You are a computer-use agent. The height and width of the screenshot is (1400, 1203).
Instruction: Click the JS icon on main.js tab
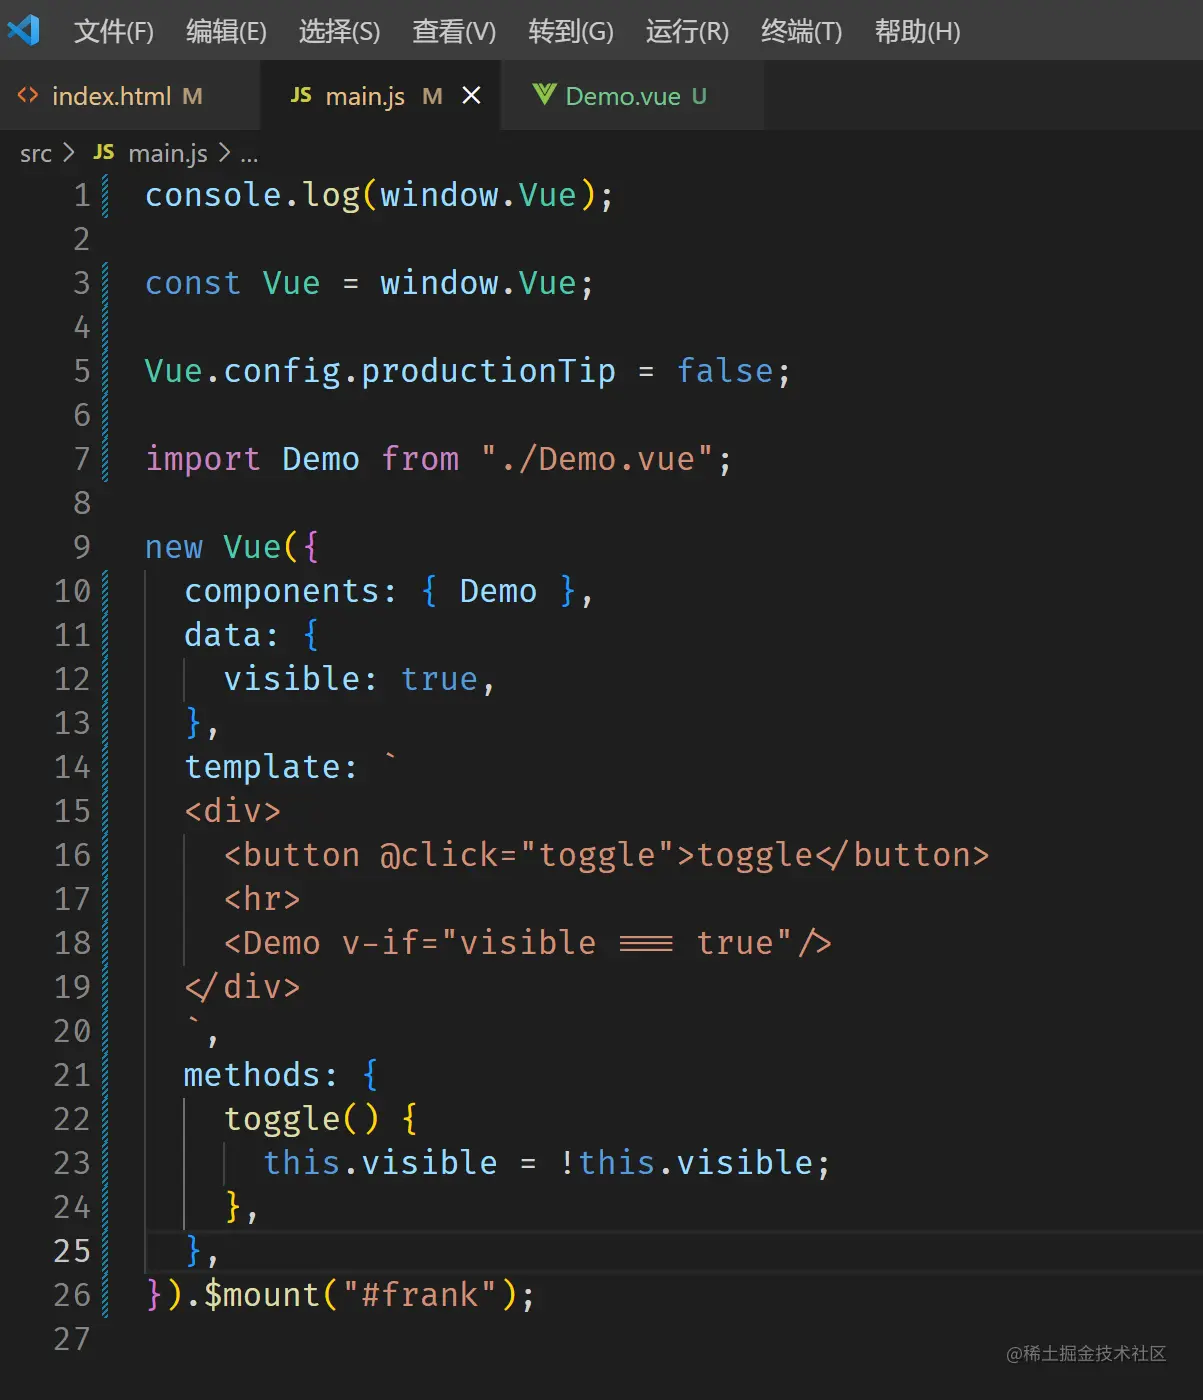(x=300, y=95)
